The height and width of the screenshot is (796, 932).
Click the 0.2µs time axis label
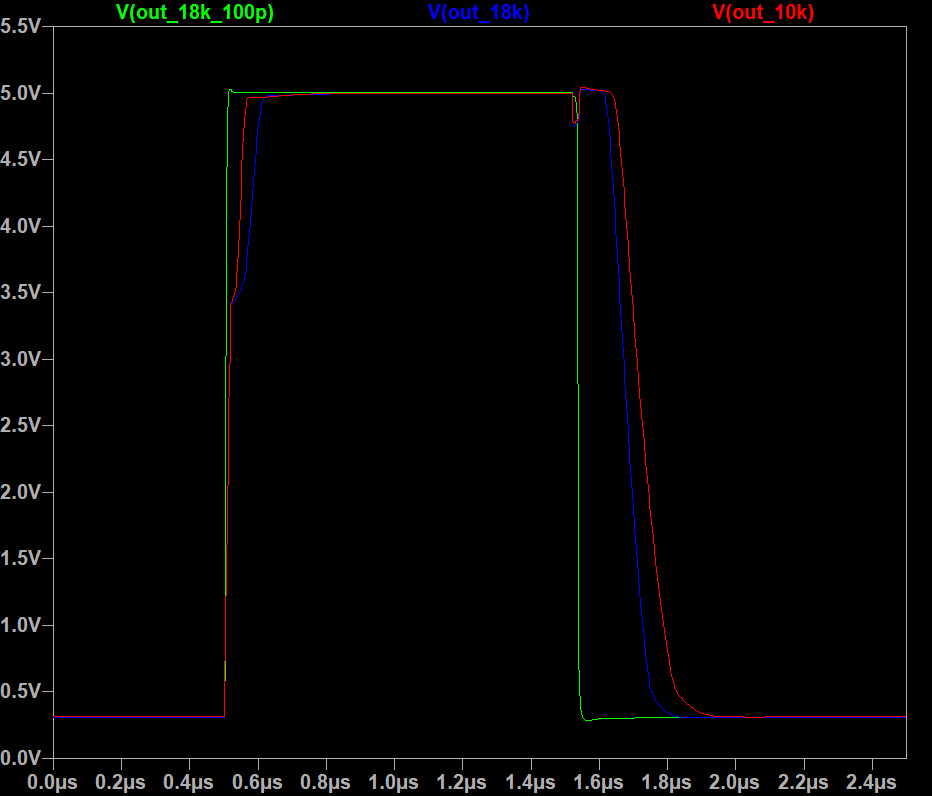121,782
